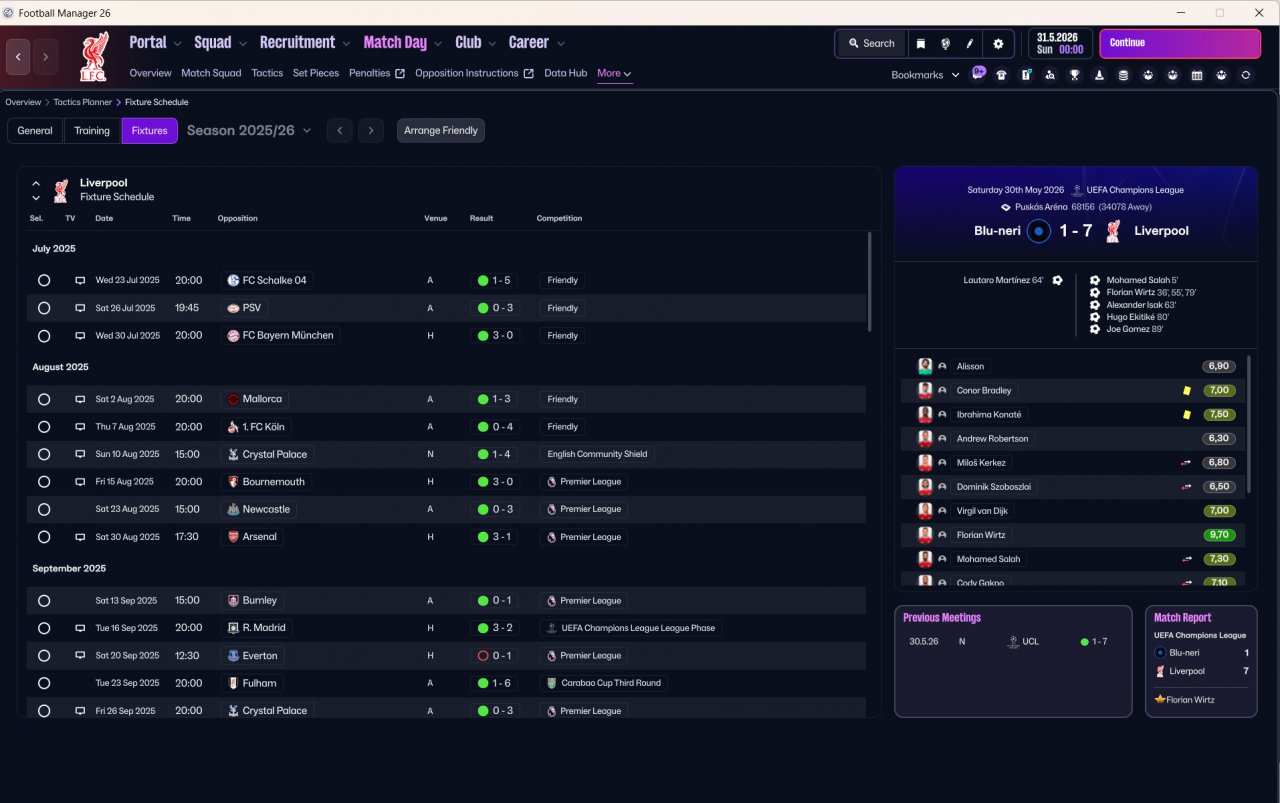The image size is (1280, 803).
Task: Click the circular refresh arrows bookmark icon
Action: (1245, 75)
